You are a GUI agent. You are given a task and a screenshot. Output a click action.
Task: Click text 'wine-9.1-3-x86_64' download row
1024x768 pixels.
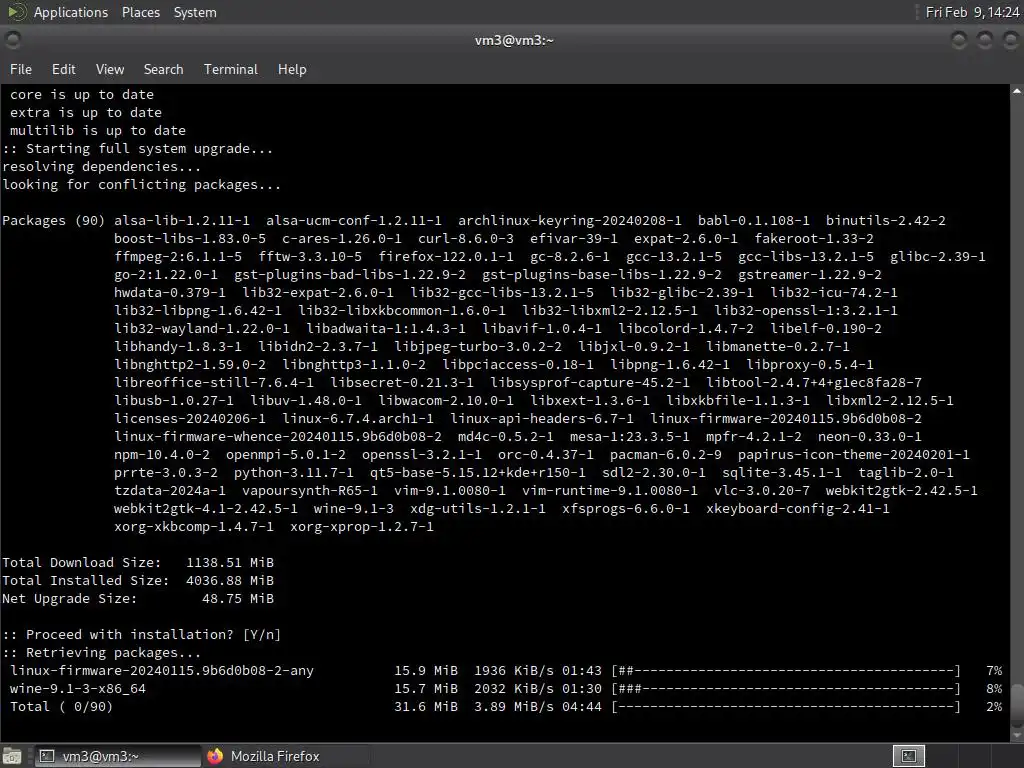pos(78,688)
